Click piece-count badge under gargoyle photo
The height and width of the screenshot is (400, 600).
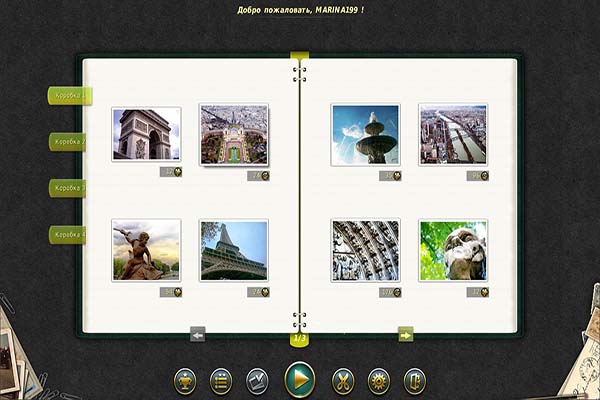pyautogui.click(x=478, y=292)
